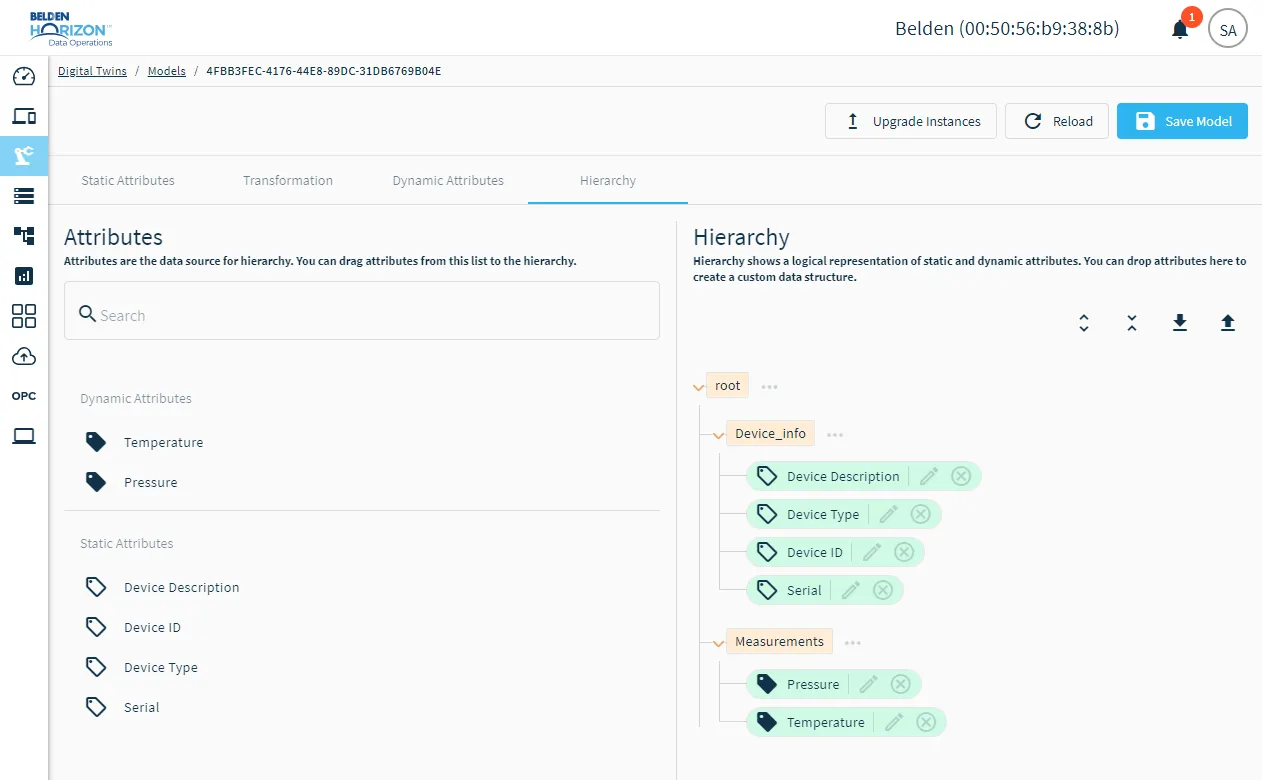The image size is (1262, 780).
Task: Open the Measurements options menu
Action: [x=853, y=642]
